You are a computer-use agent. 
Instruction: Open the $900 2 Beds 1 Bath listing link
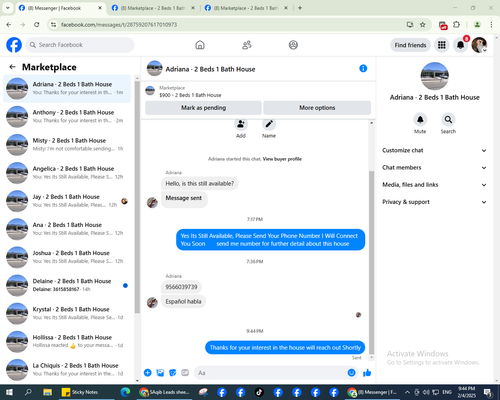click(190, 95)
